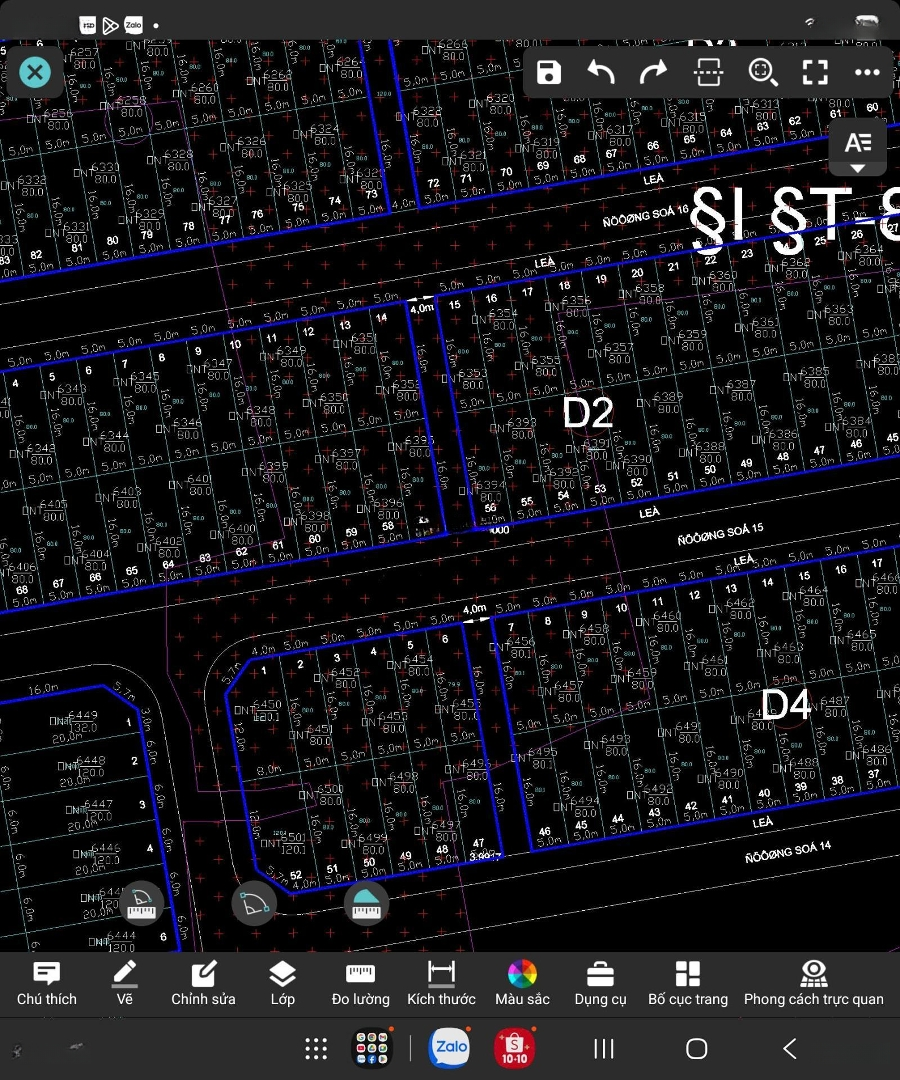Open the Màu sắc color wheel
900x1080 pixels.
coord(522,983)
